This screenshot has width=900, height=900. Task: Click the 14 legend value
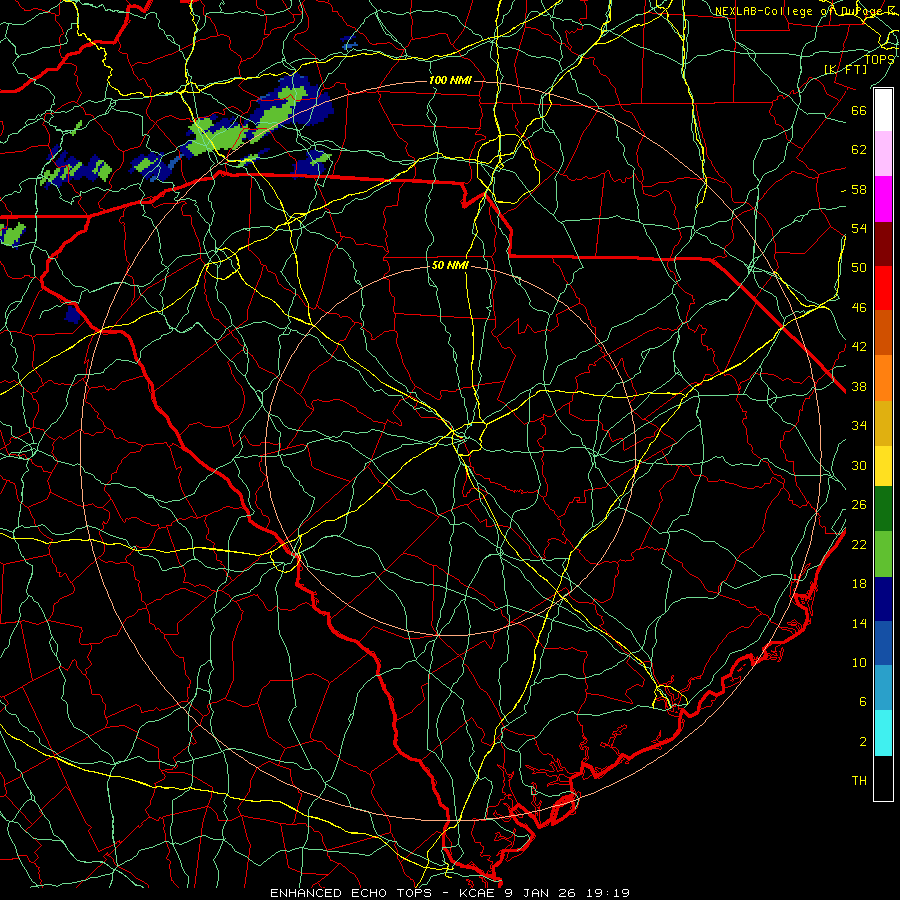click(859, 623)
